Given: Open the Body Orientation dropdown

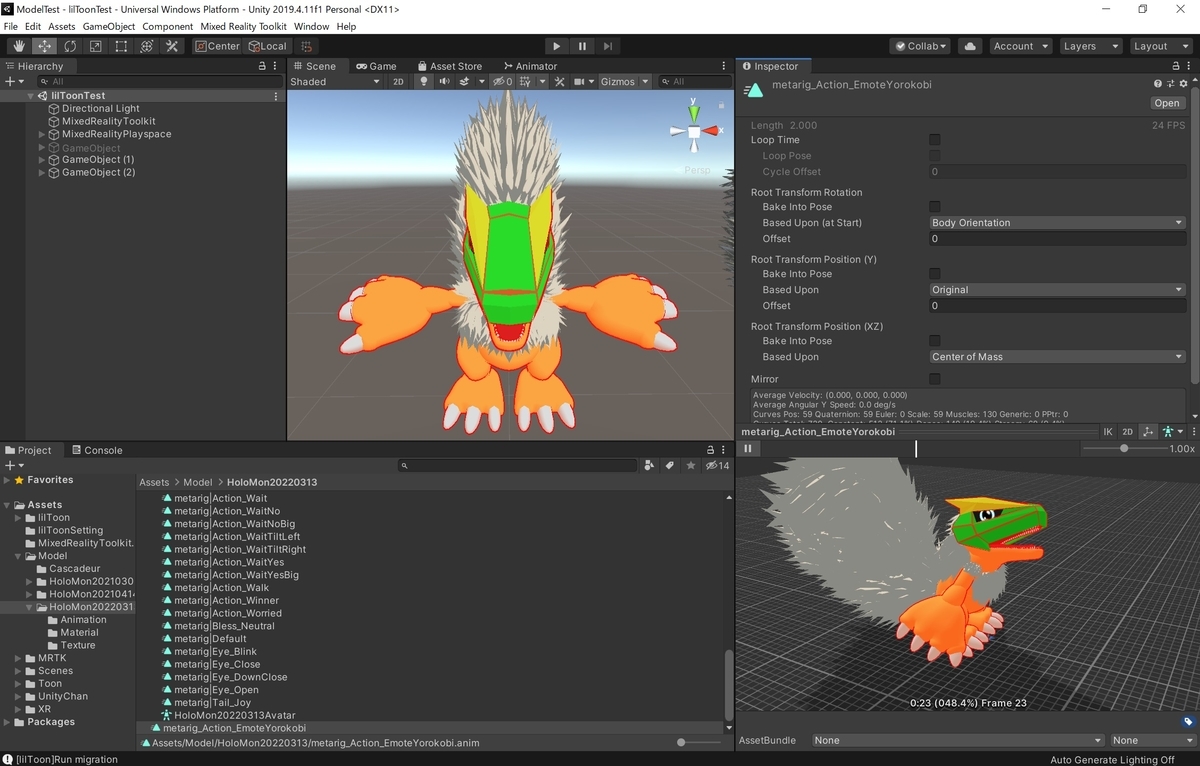Looking at the screenshot, I should pos(1057,223).
